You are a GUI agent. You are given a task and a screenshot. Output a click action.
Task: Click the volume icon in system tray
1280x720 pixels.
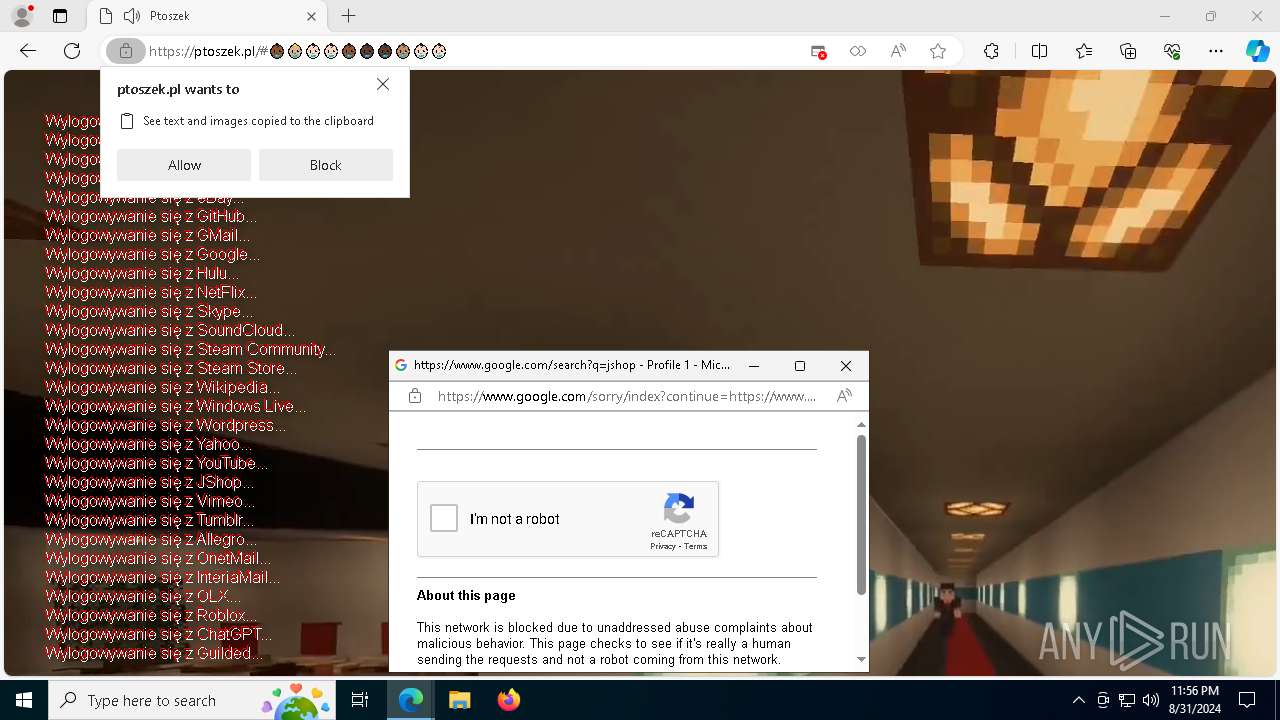click(x=1150, y=700)
